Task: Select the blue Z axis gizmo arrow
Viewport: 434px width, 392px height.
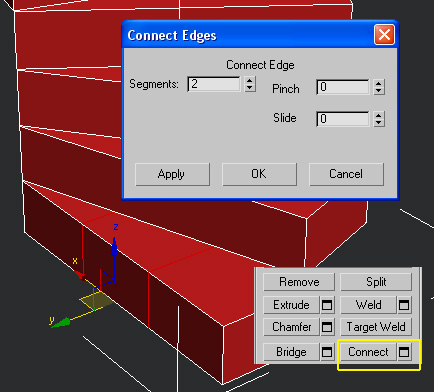Action: [115, 247]
